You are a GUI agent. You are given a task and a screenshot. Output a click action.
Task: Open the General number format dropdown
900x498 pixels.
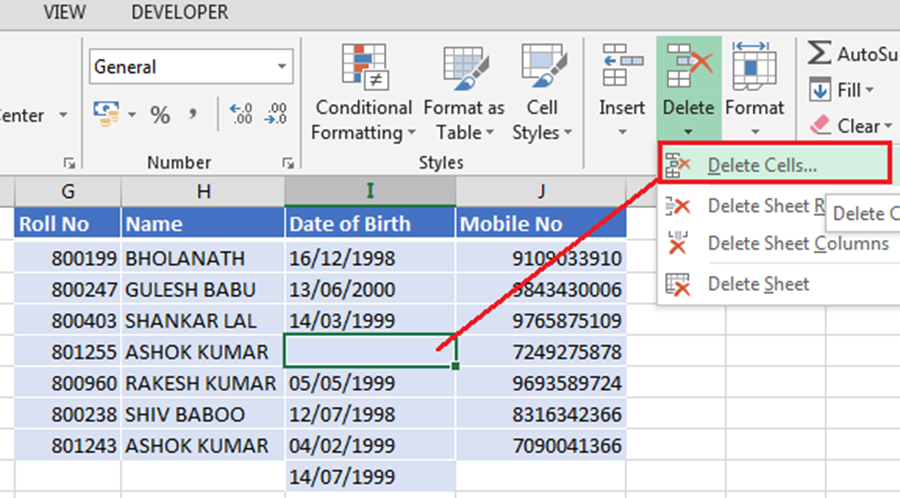(281, 67)
